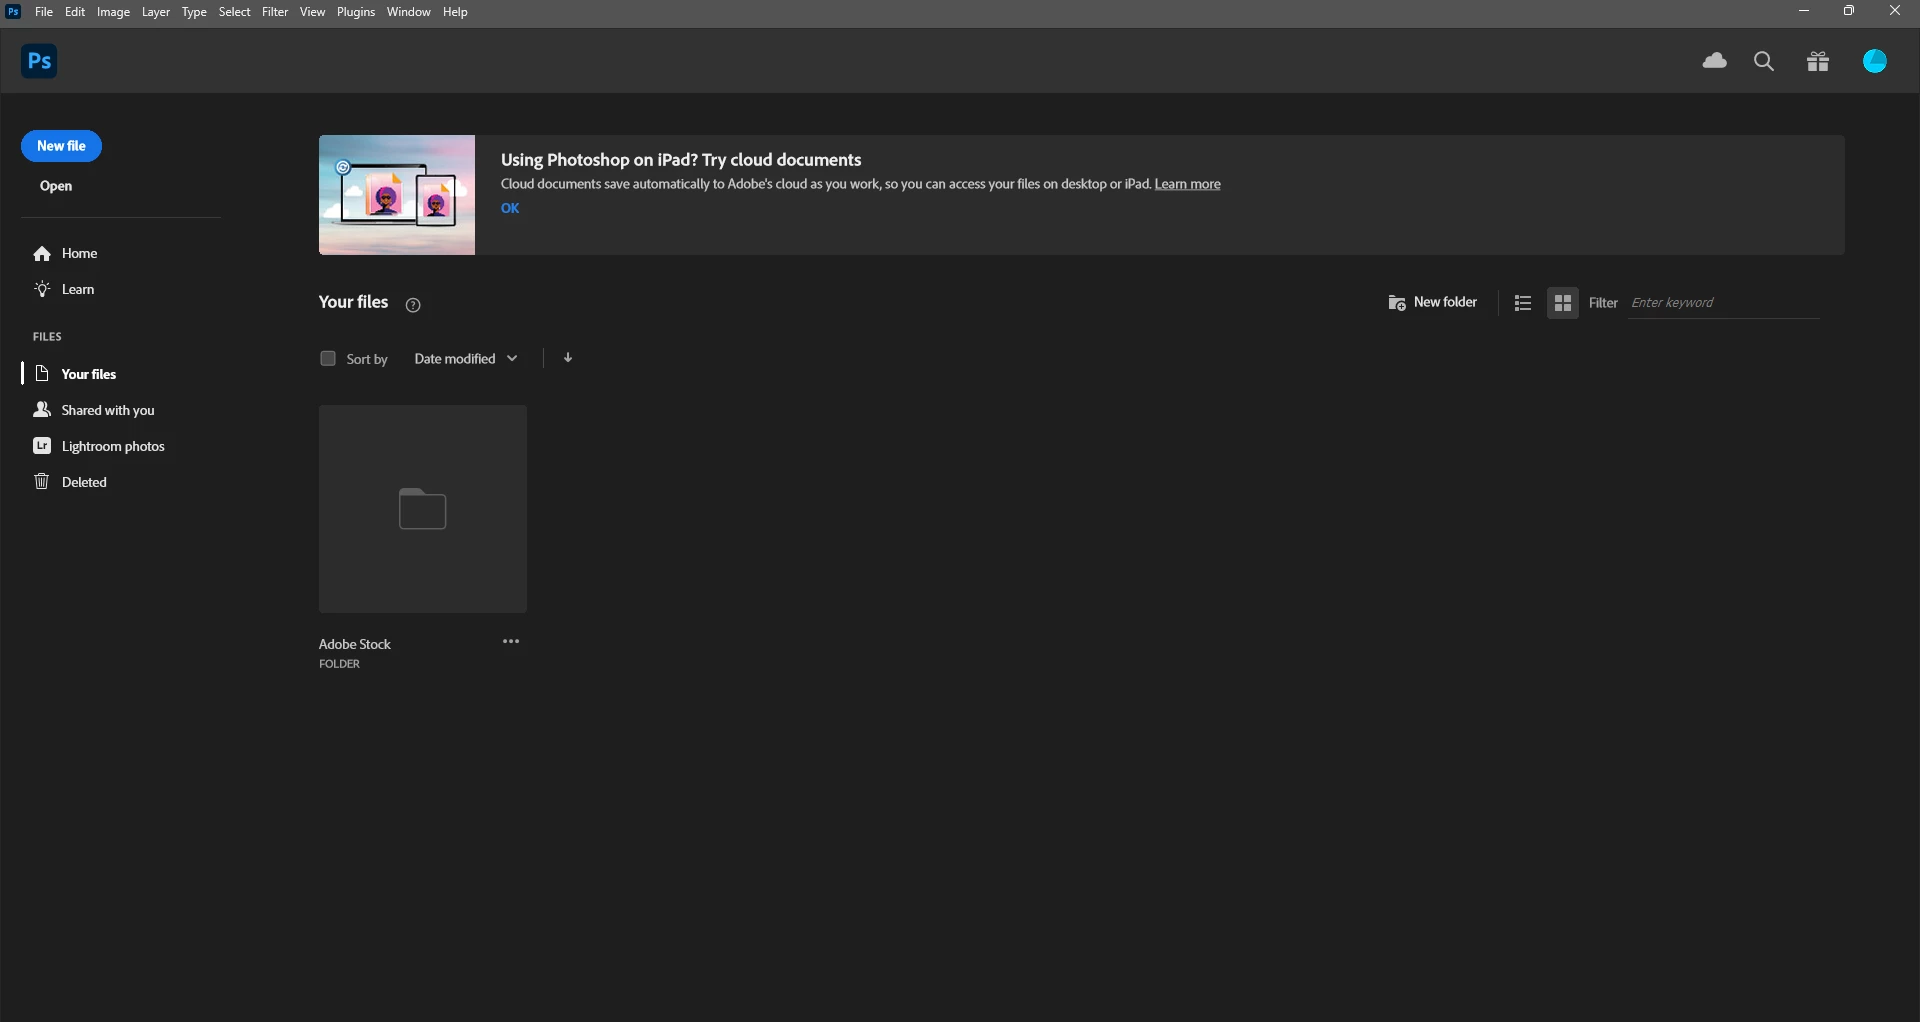The width and height of the screenshot is (1920, 1022).
Task: Open What's new gift icon
Action: tap(1818, 62)
